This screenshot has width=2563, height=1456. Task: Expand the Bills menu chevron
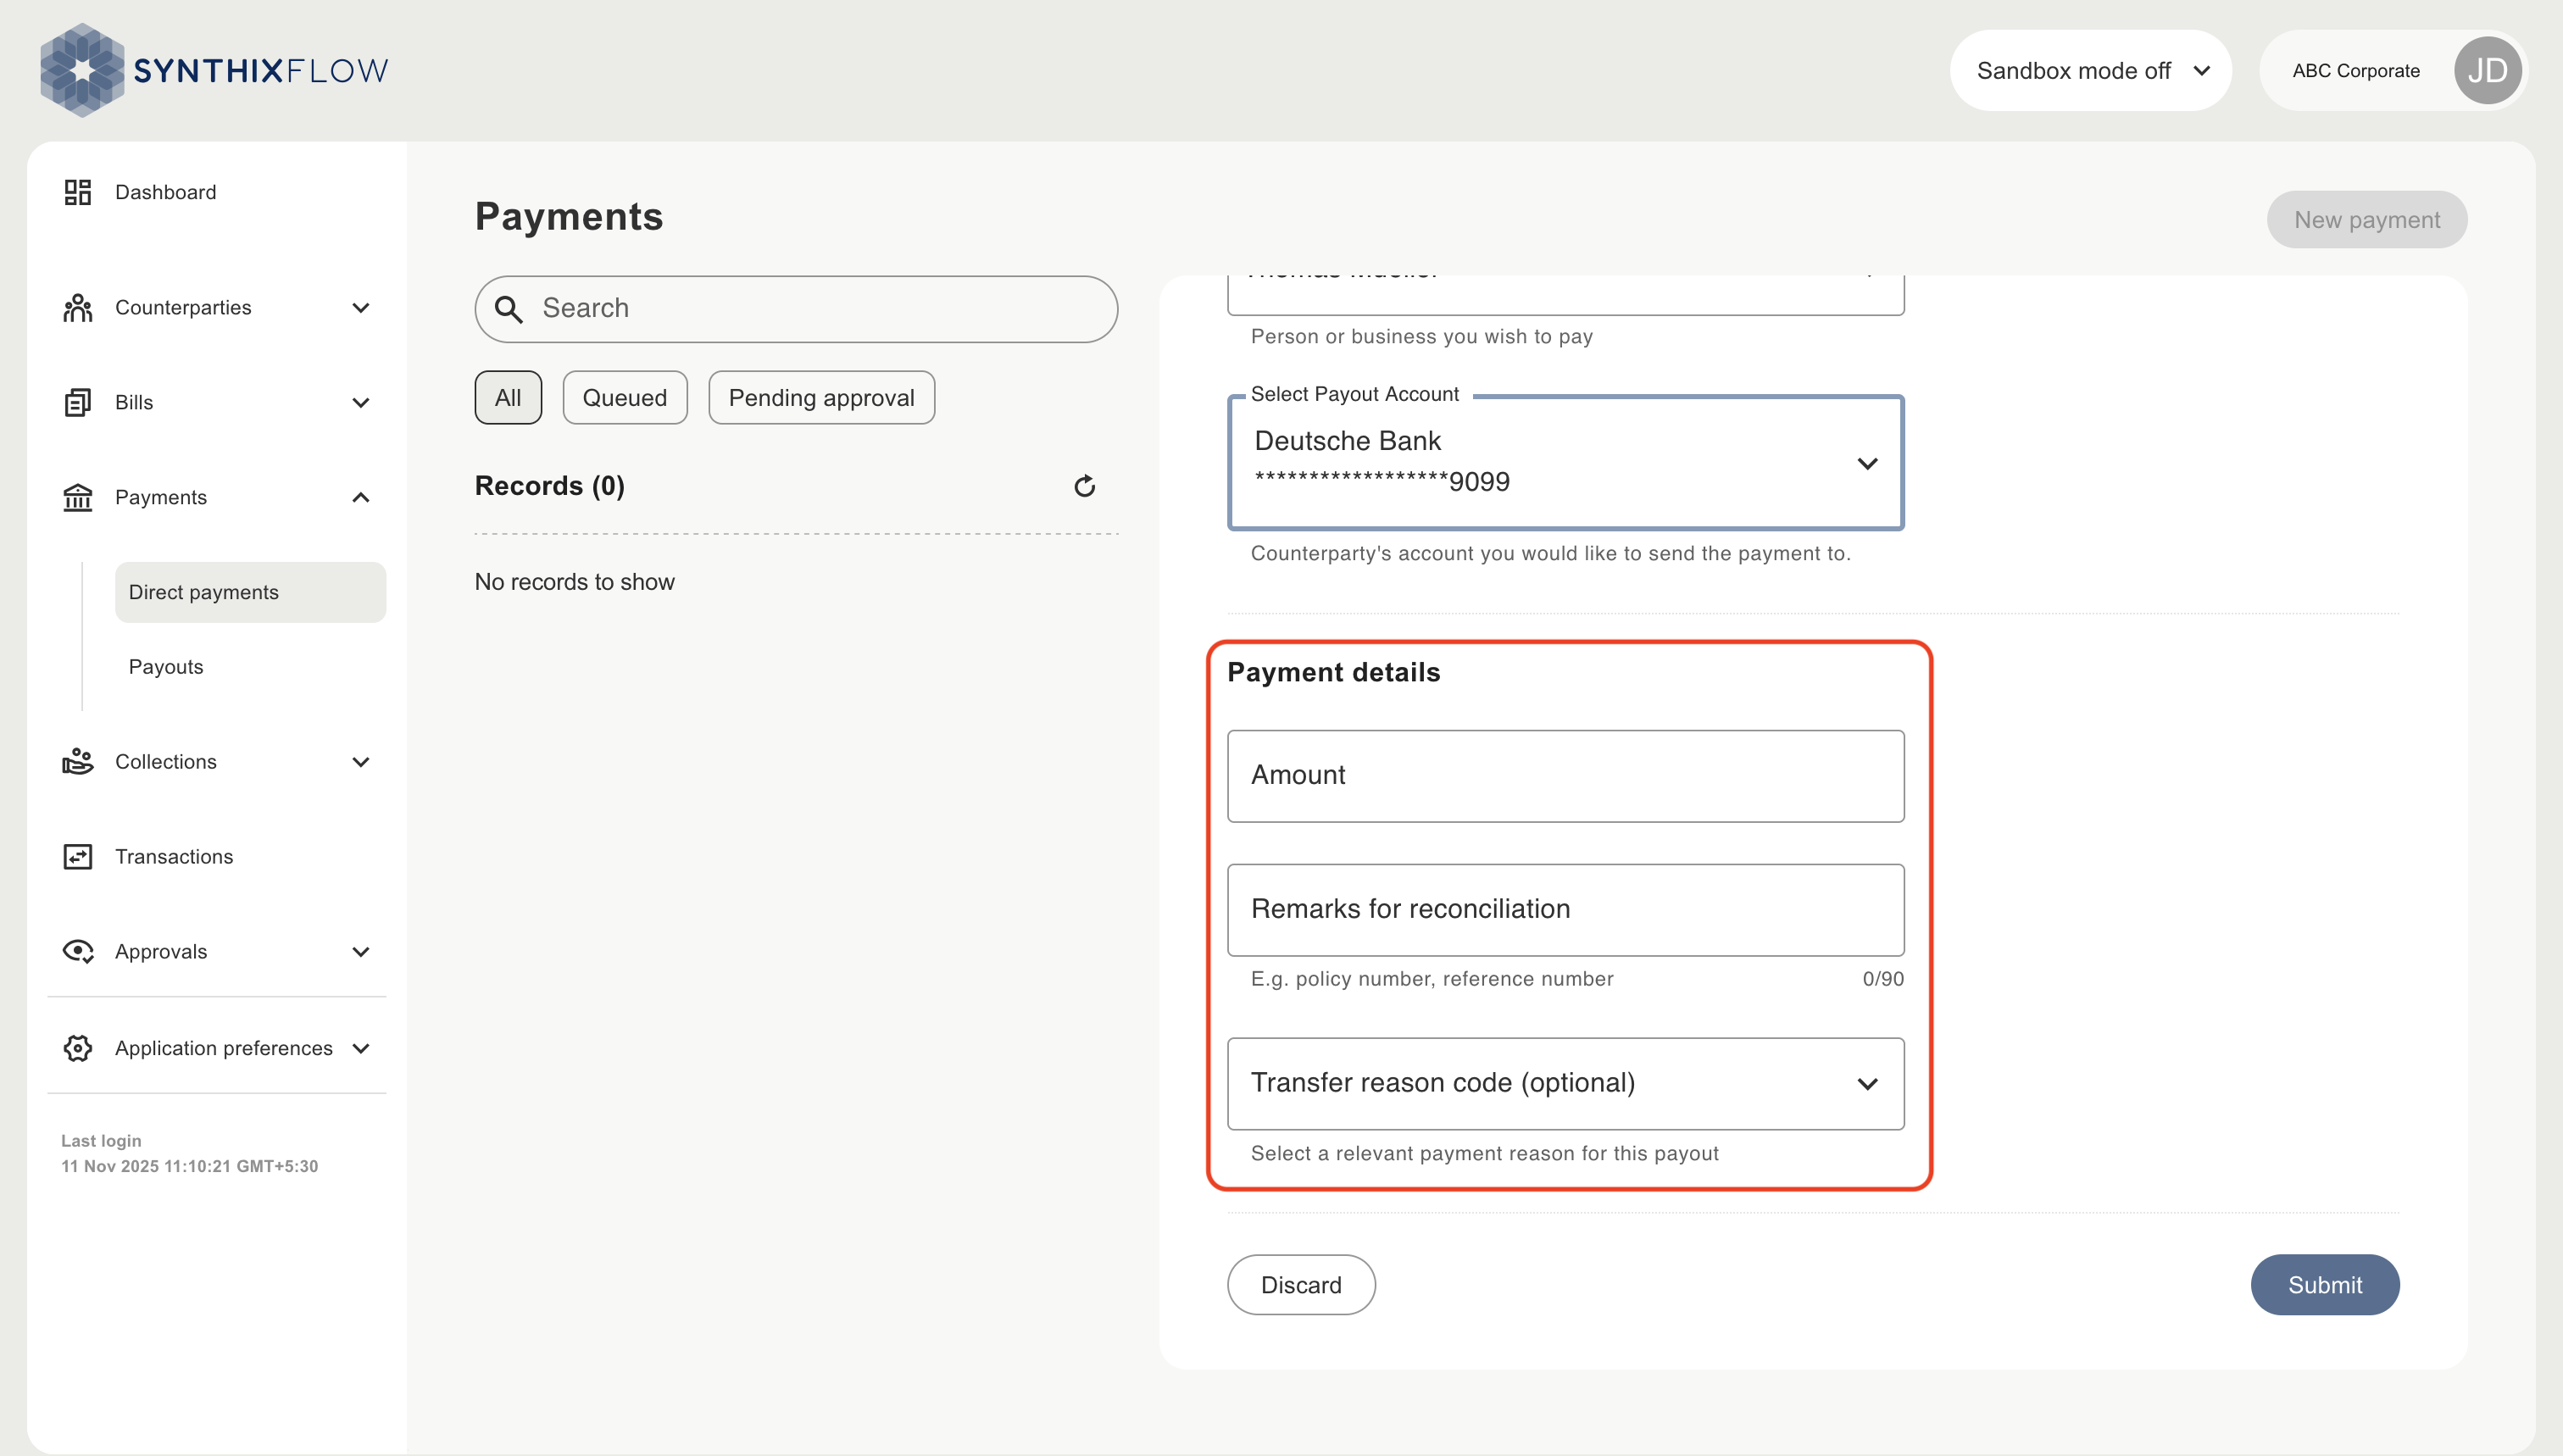click(x=361, y=402)
